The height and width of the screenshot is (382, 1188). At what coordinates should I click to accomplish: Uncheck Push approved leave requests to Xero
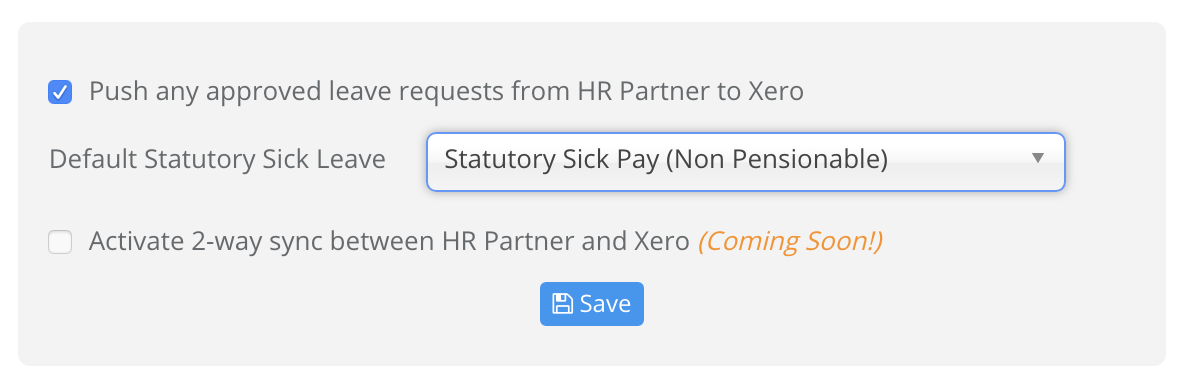coord(60,92)
